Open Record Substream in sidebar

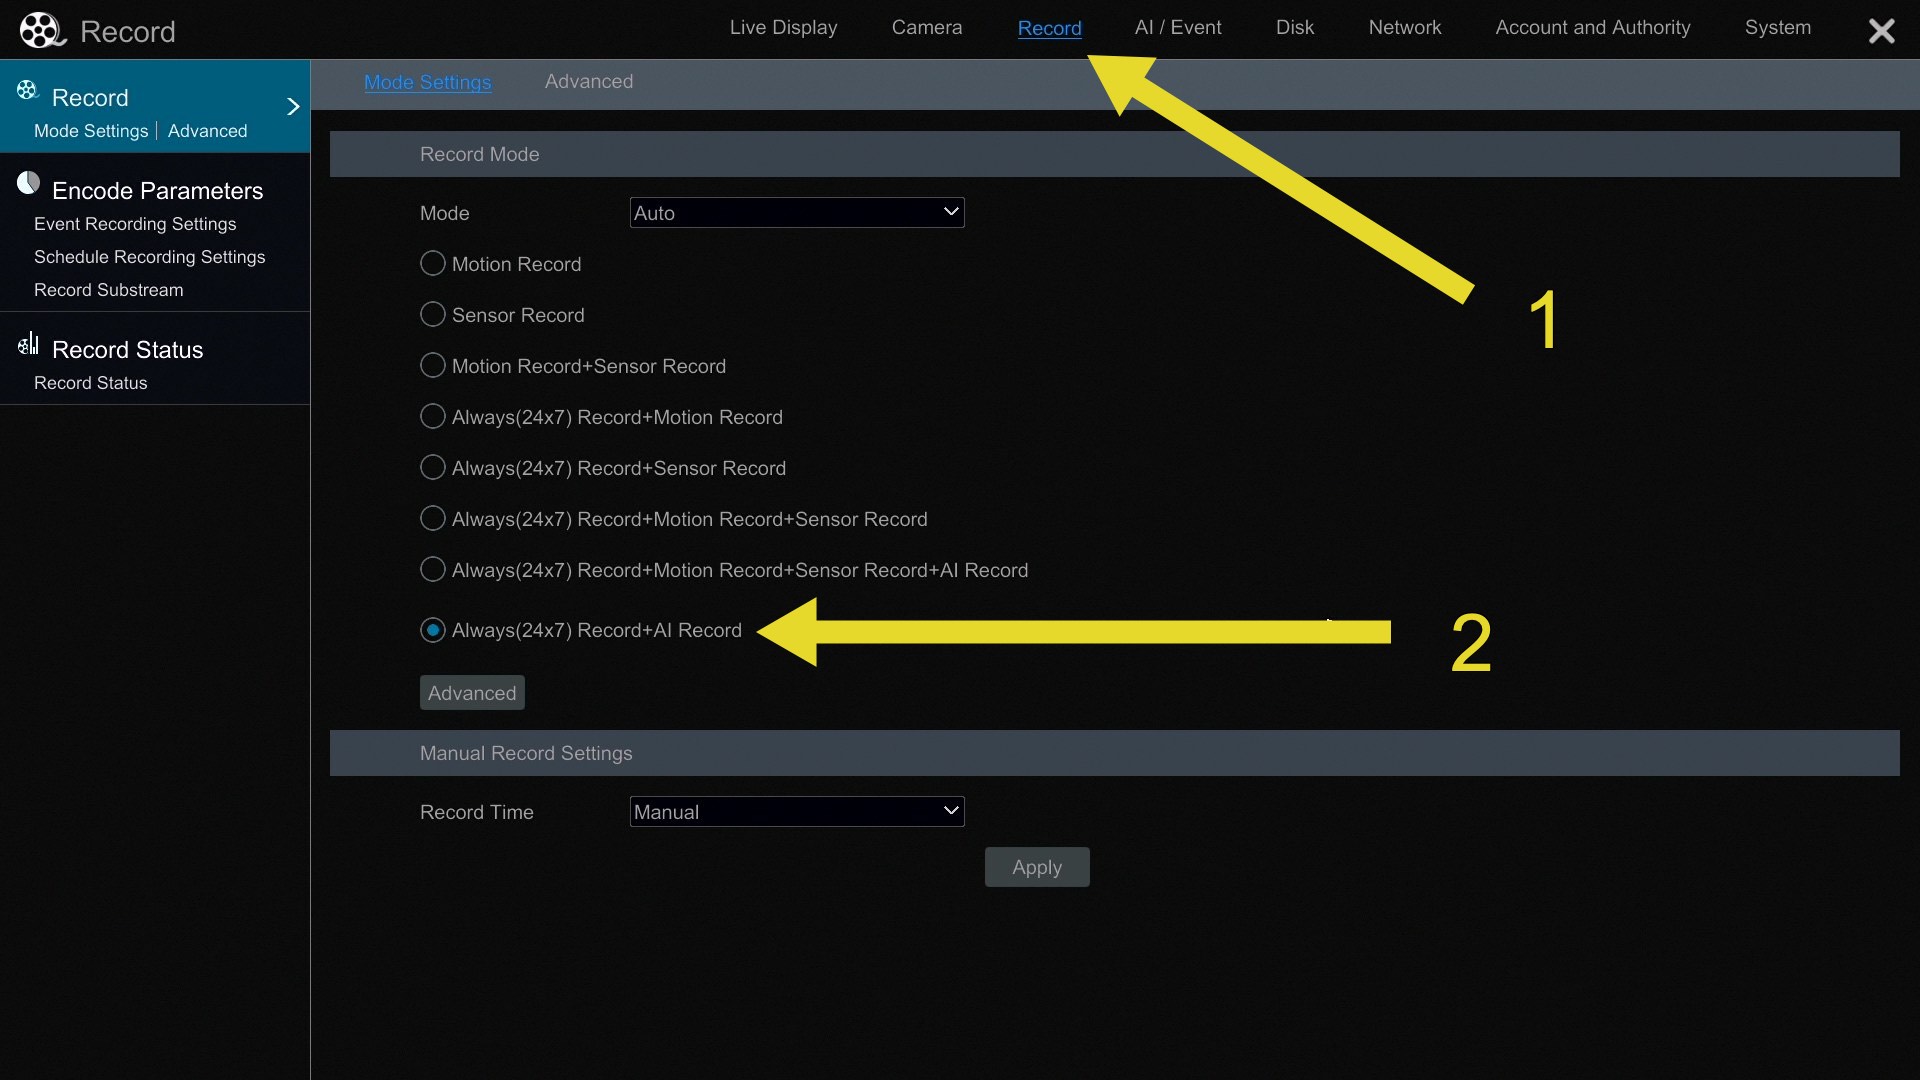tap(109, 290)
